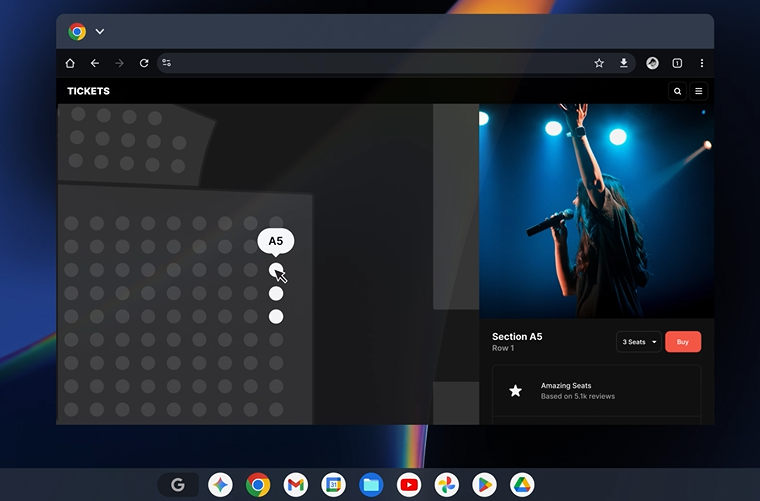Reload the page with refresh icon
760x501 pixels.
click(x=143, y=63)
